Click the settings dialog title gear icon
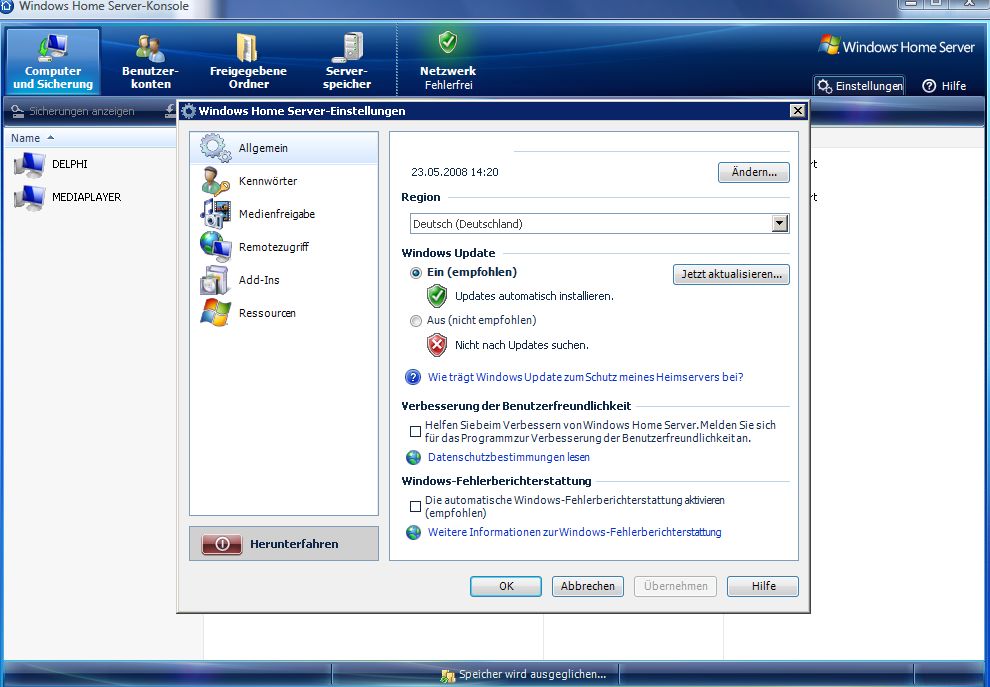 [188, 111]
